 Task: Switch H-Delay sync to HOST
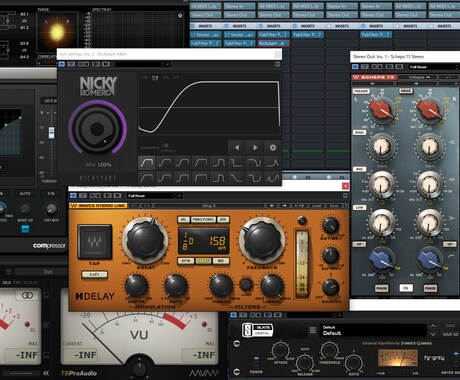coord(203,261)
